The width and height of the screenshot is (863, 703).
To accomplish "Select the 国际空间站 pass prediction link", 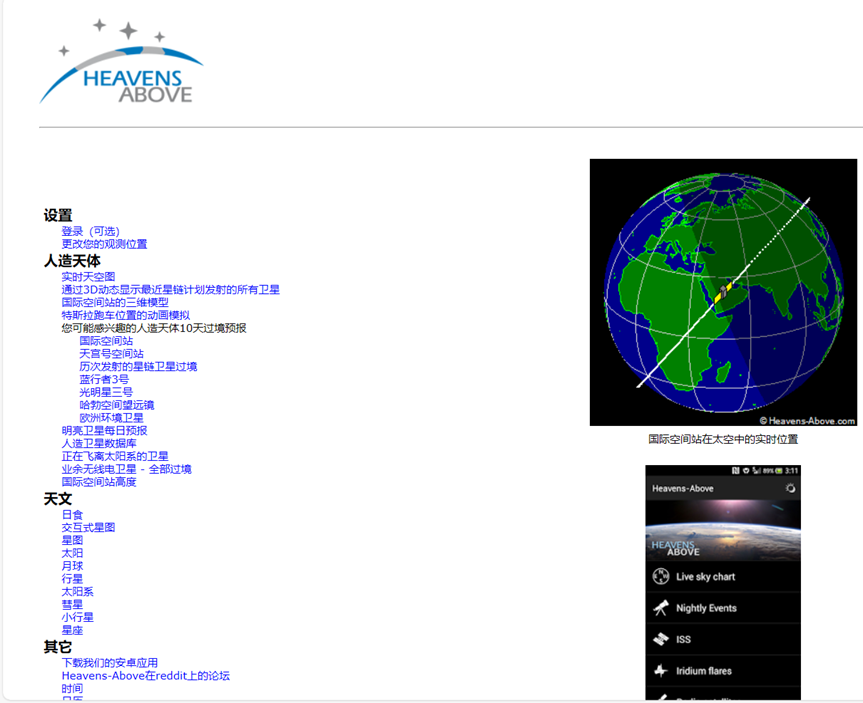I will pyautogui.click(x=106, y=341).
